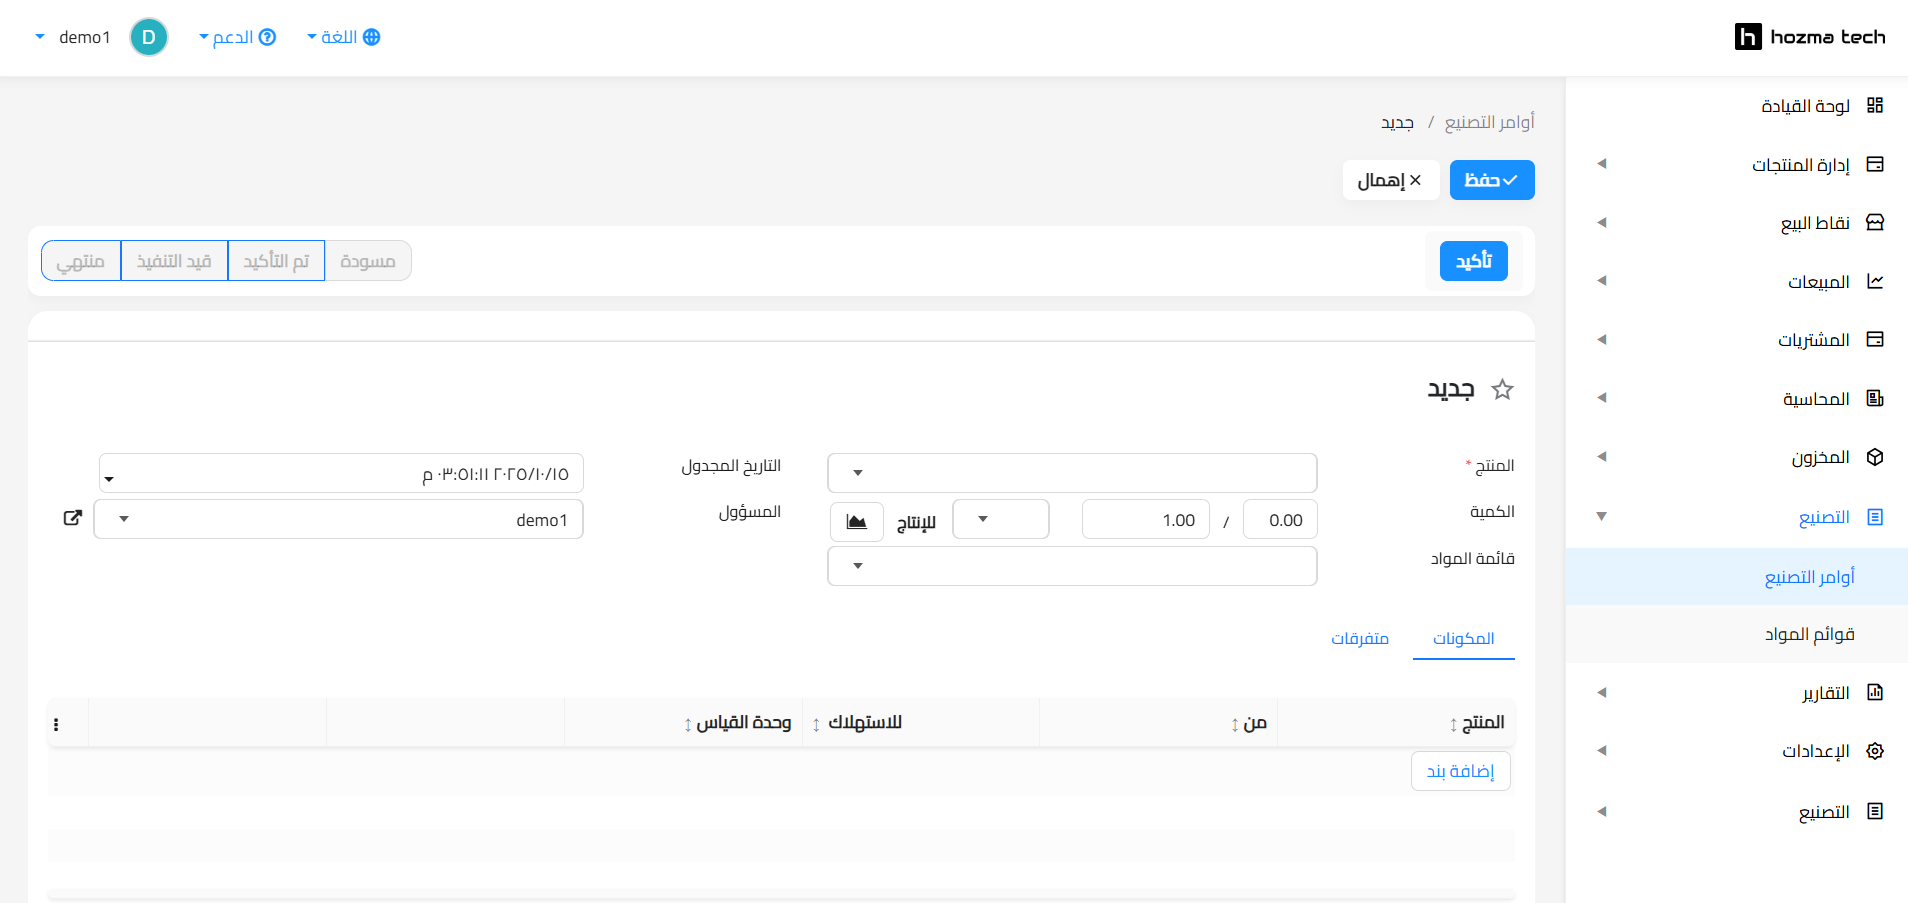1908x903 pixels.
Task: Click the demo1 user avatar
Action: 149,37
